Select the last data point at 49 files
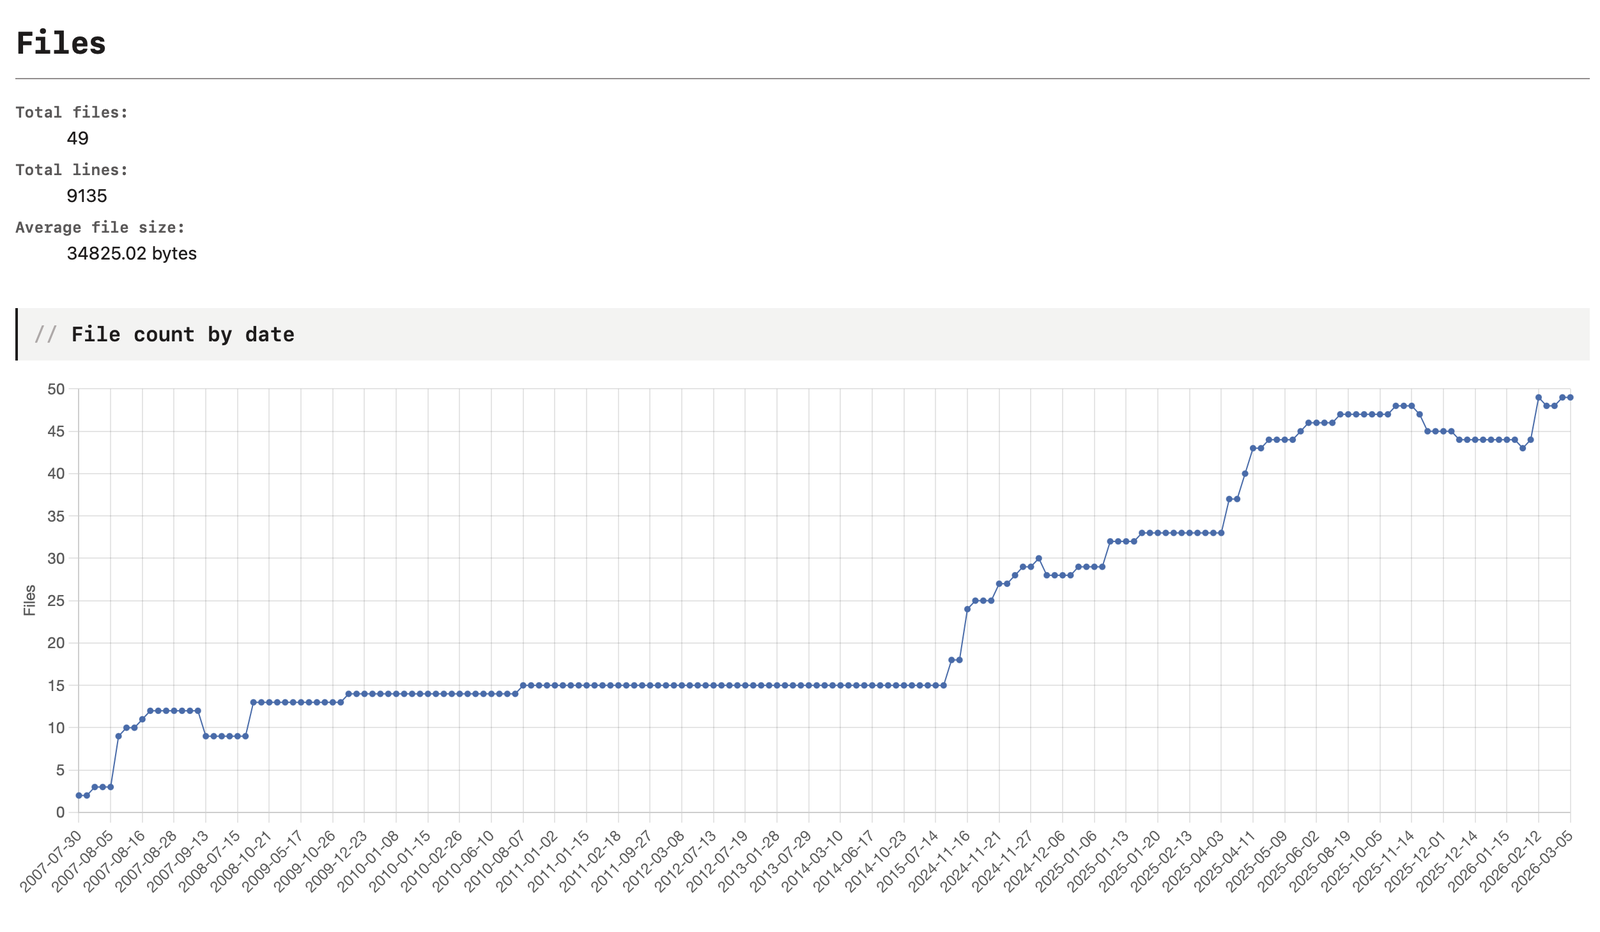Image resolution: width=1600 pixels, height=932 pixels. pos(1570,397)
